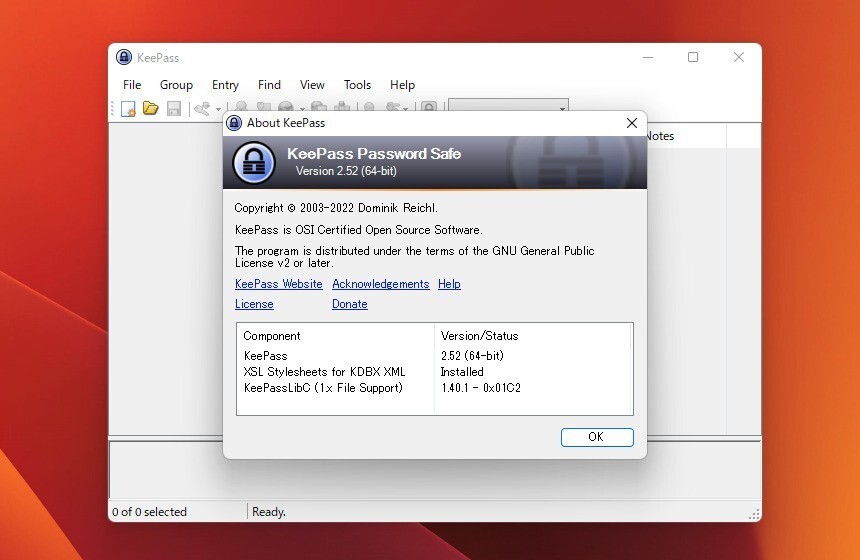Select the View menu
This screenshot has width=860, height=560.
click(312, 85)
